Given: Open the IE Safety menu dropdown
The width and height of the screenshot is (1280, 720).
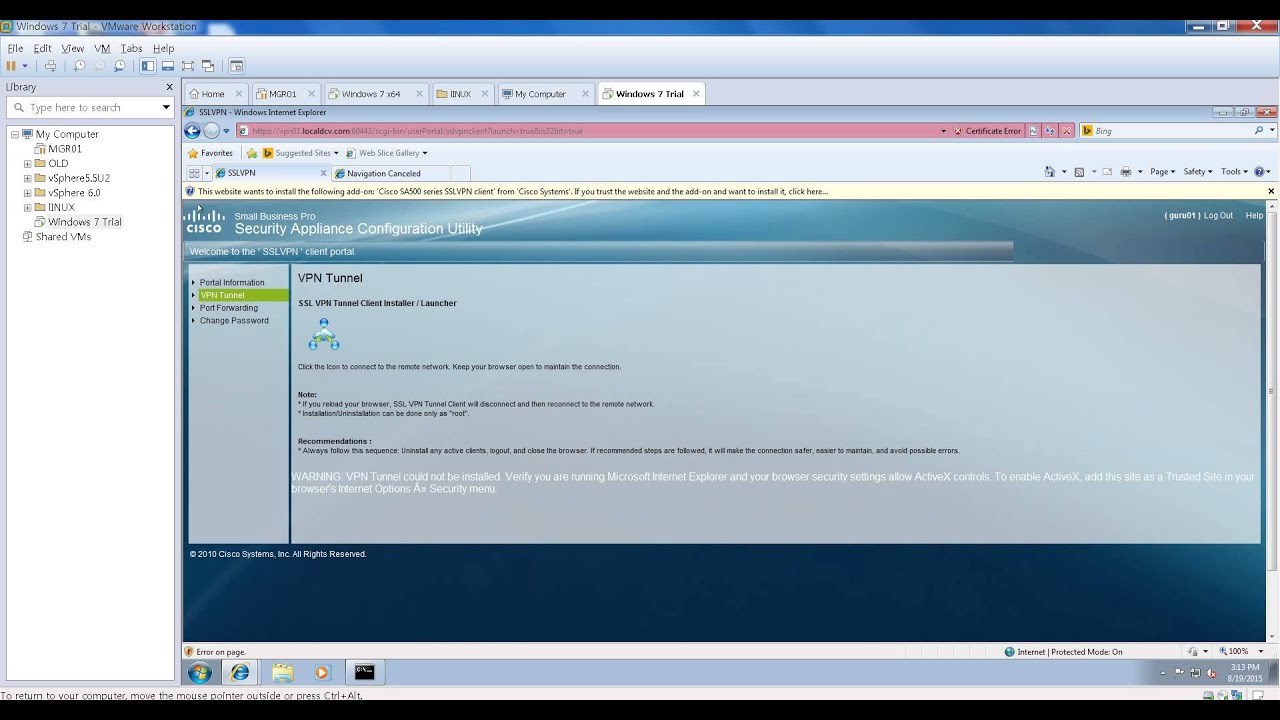Looking at the screenshot, I should pyautogui.click(x=1198, y=172).
